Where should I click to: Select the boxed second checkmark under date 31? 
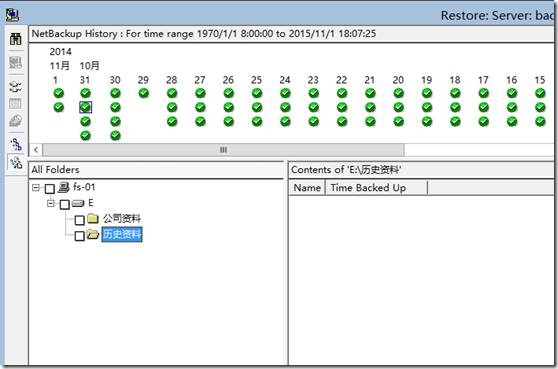pos(85,107)
